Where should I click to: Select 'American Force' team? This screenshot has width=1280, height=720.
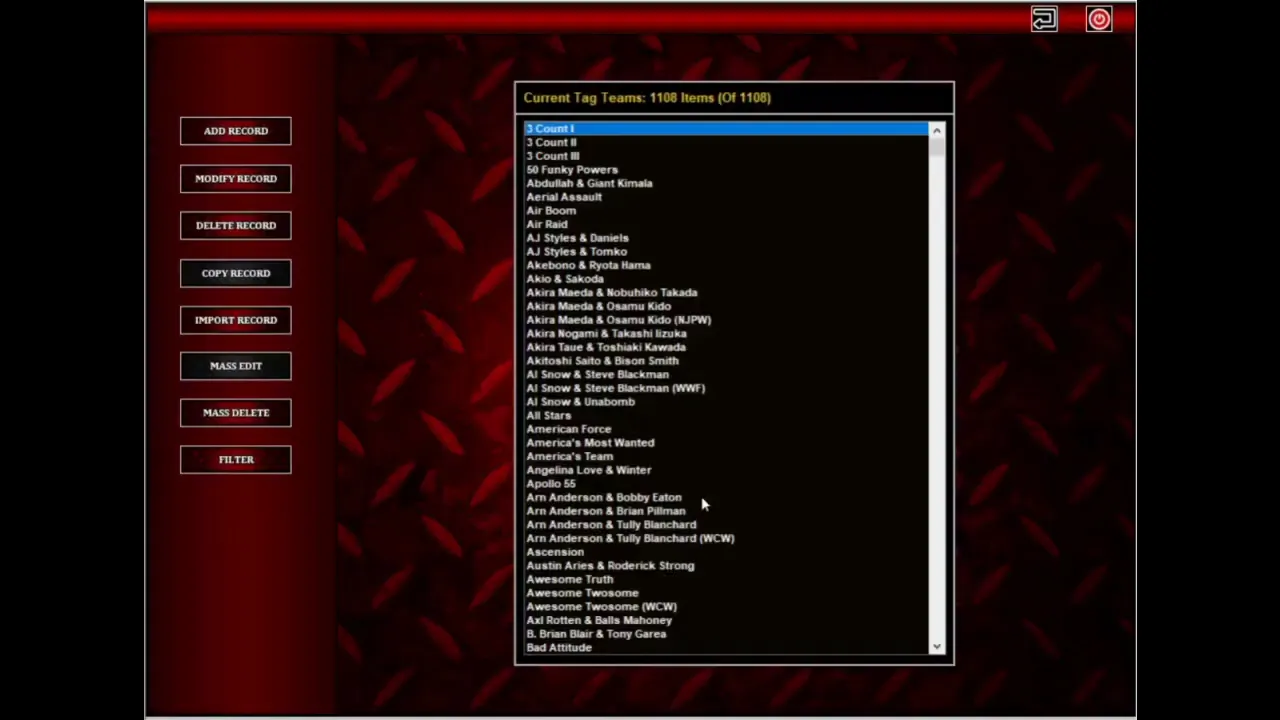click(727, 429)
